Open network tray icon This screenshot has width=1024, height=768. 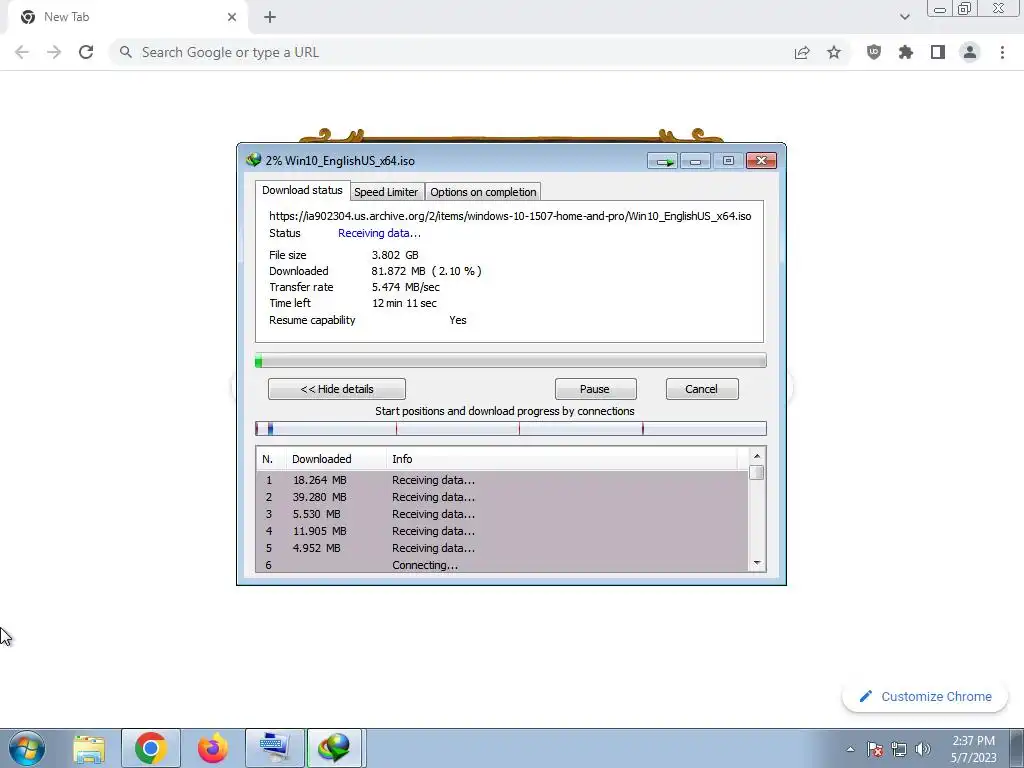point(899,749)
